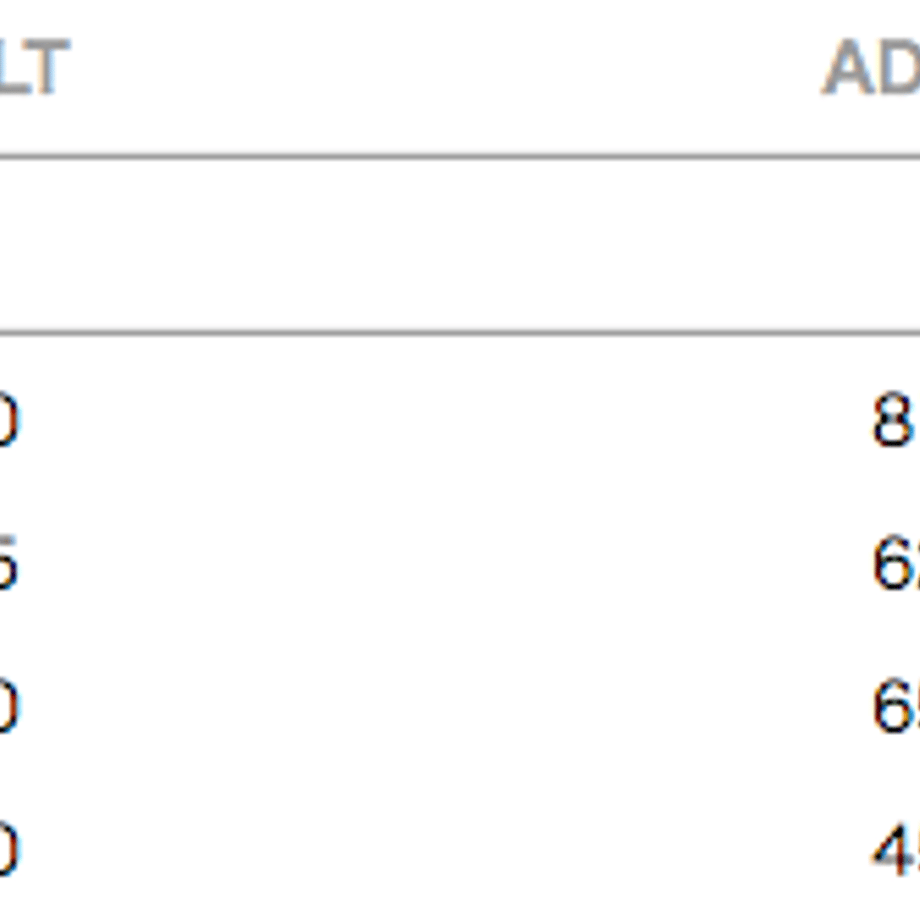Sort by the "AD" column header
The image size is (920, 920).
point(871,66)
